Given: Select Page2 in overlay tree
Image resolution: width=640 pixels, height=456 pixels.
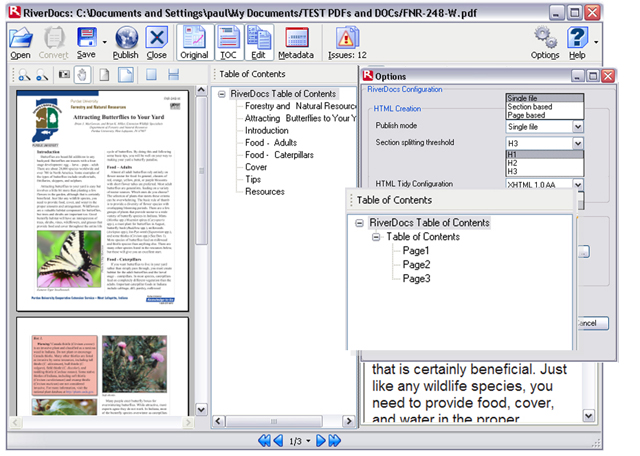Looking at the screenshot, I should [x=416, y=265].
